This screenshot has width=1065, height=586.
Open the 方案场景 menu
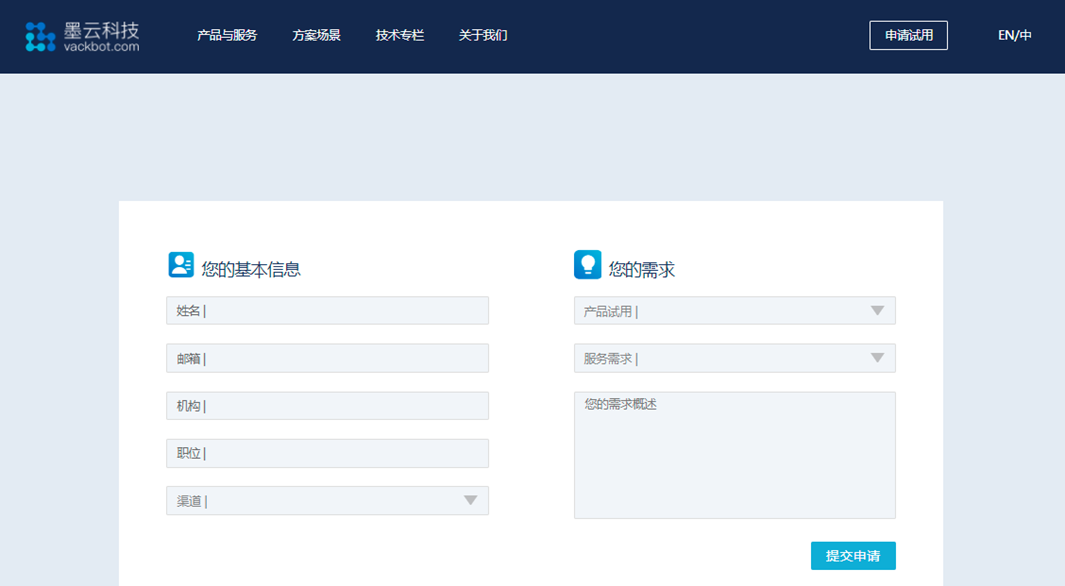tap(317, 35)
